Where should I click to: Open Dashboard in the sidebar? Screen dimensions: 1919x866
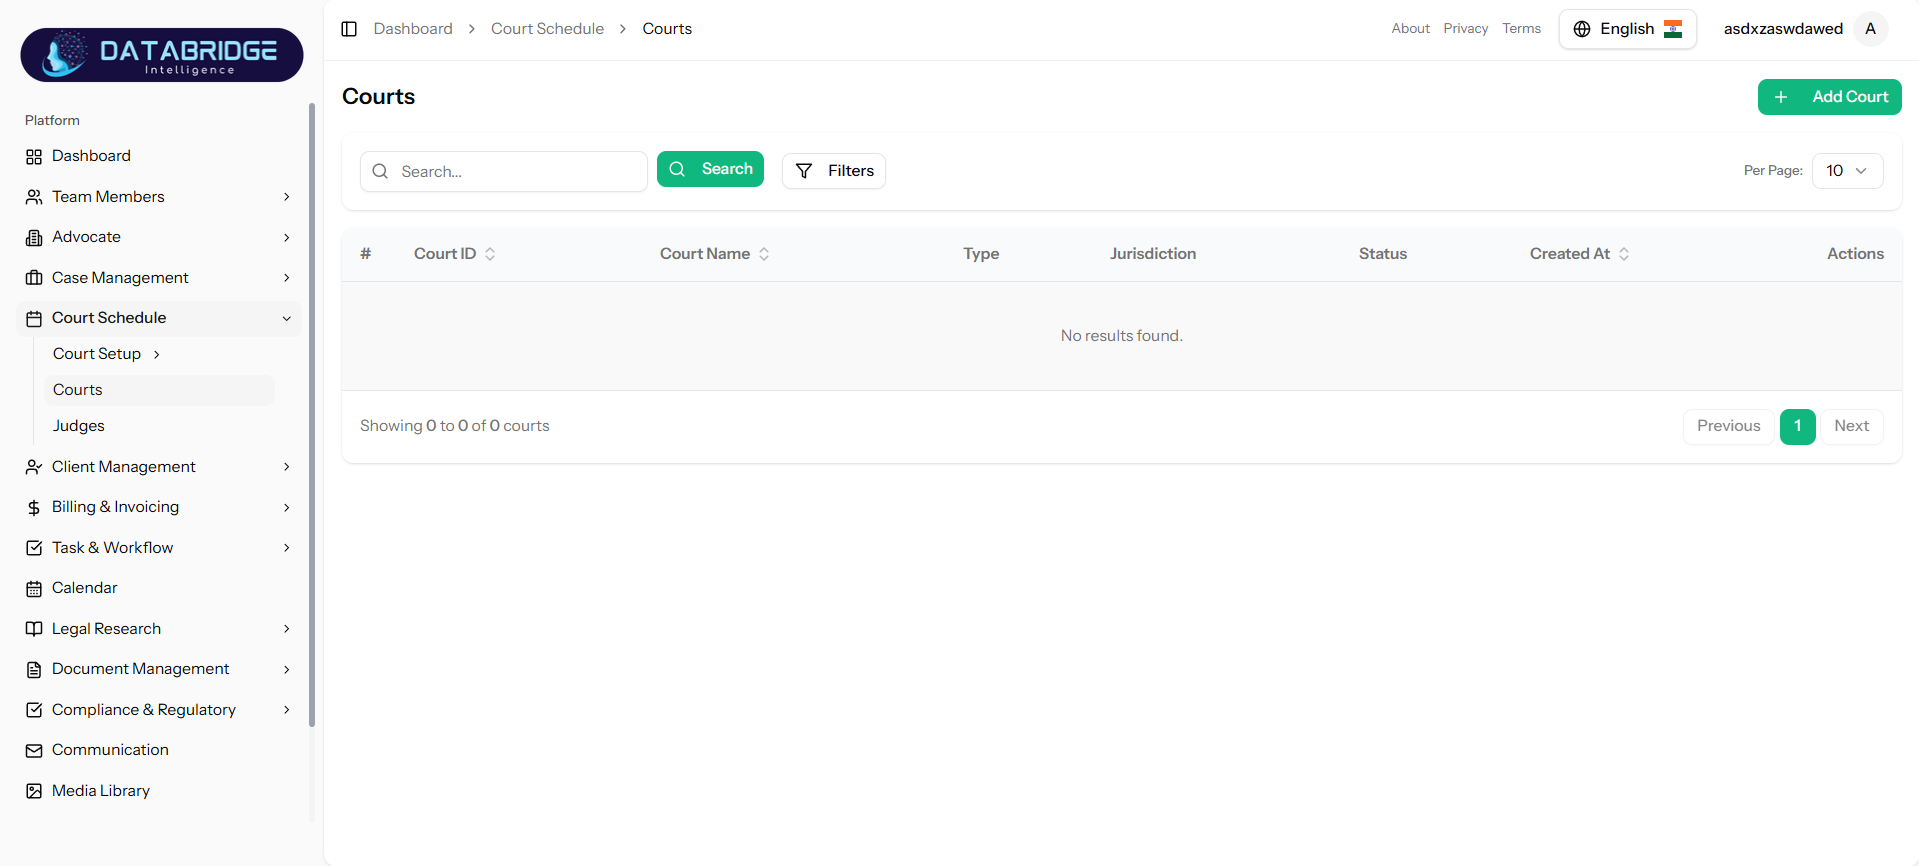pyautogui.click(x=160, y=156)
